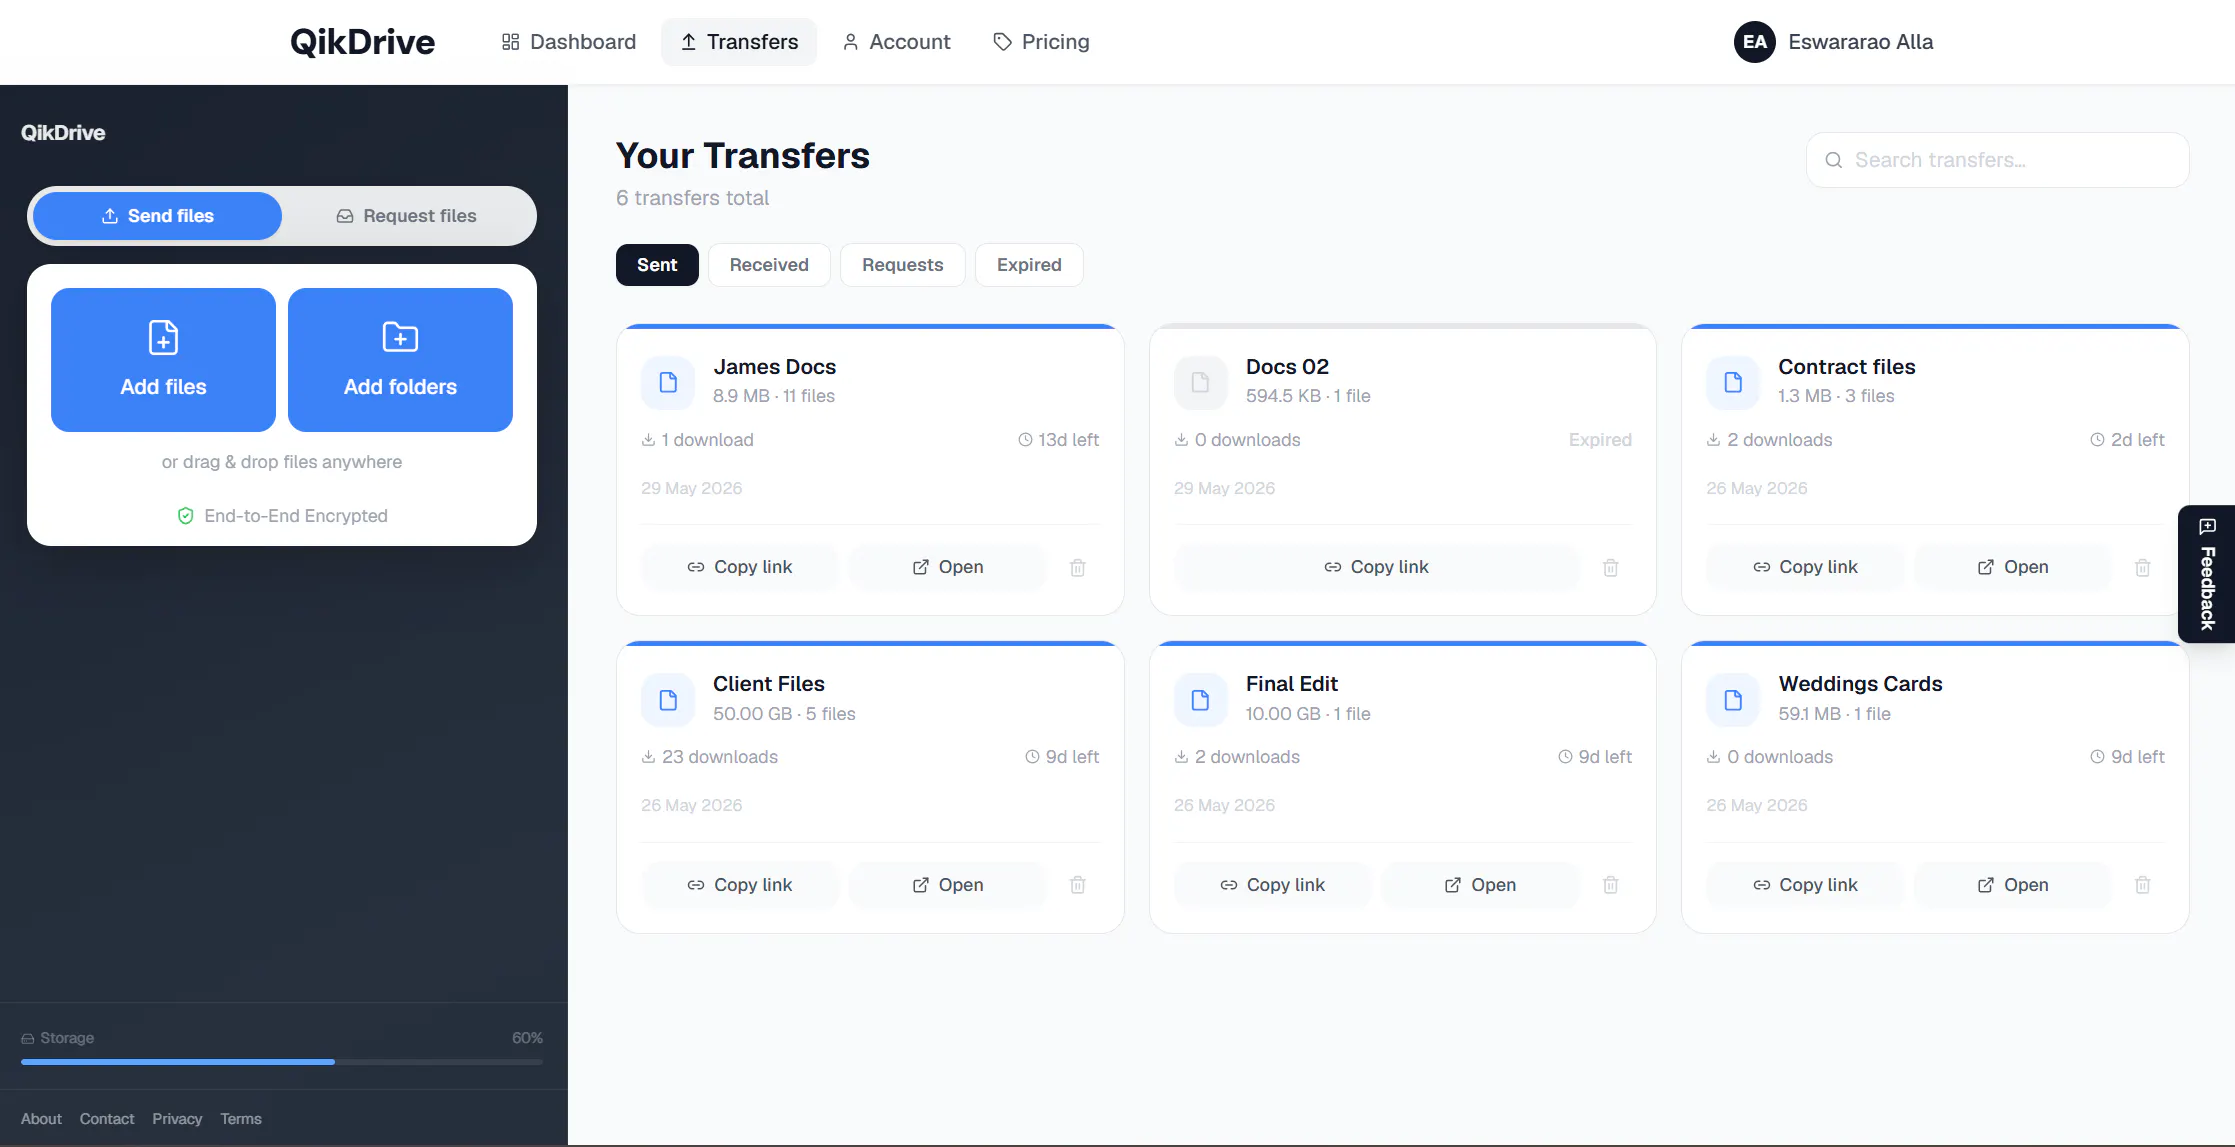The height and width of the screenshot is (1147, 2235).
Task: Click the clock icon beside 13d left
Action: coord(1025,440)
